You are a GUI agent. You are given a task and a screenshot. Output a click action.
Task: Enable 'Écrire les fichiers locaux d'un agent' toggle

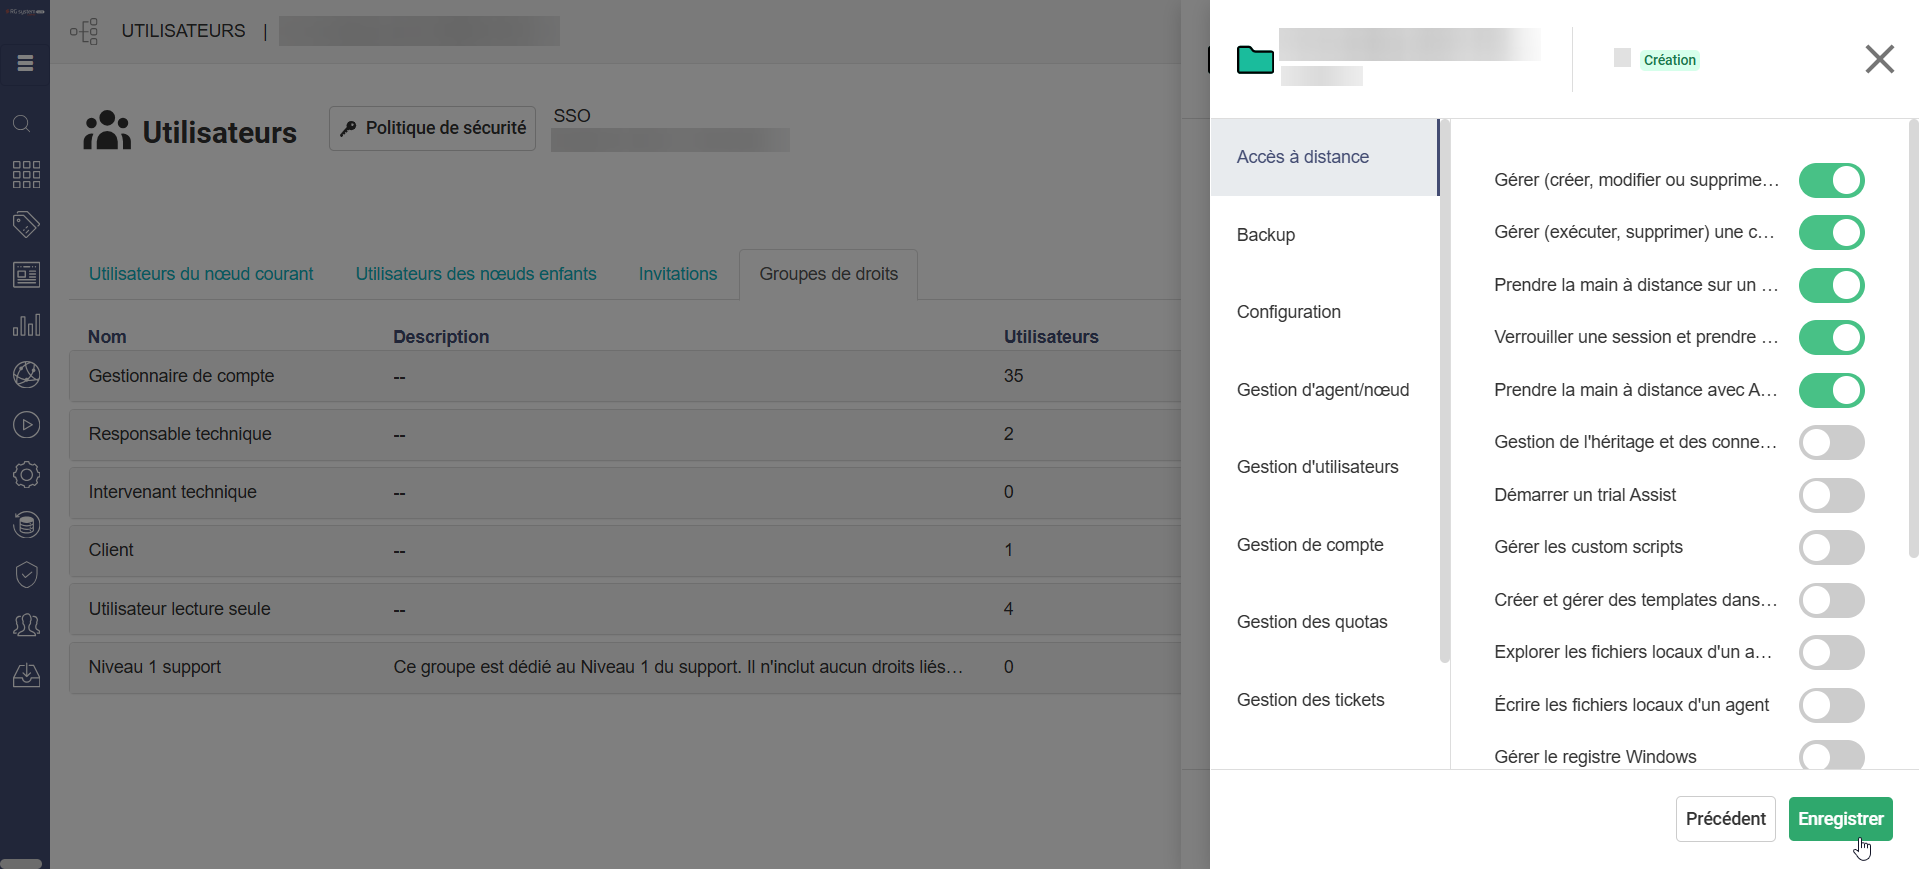point(1831,705)
